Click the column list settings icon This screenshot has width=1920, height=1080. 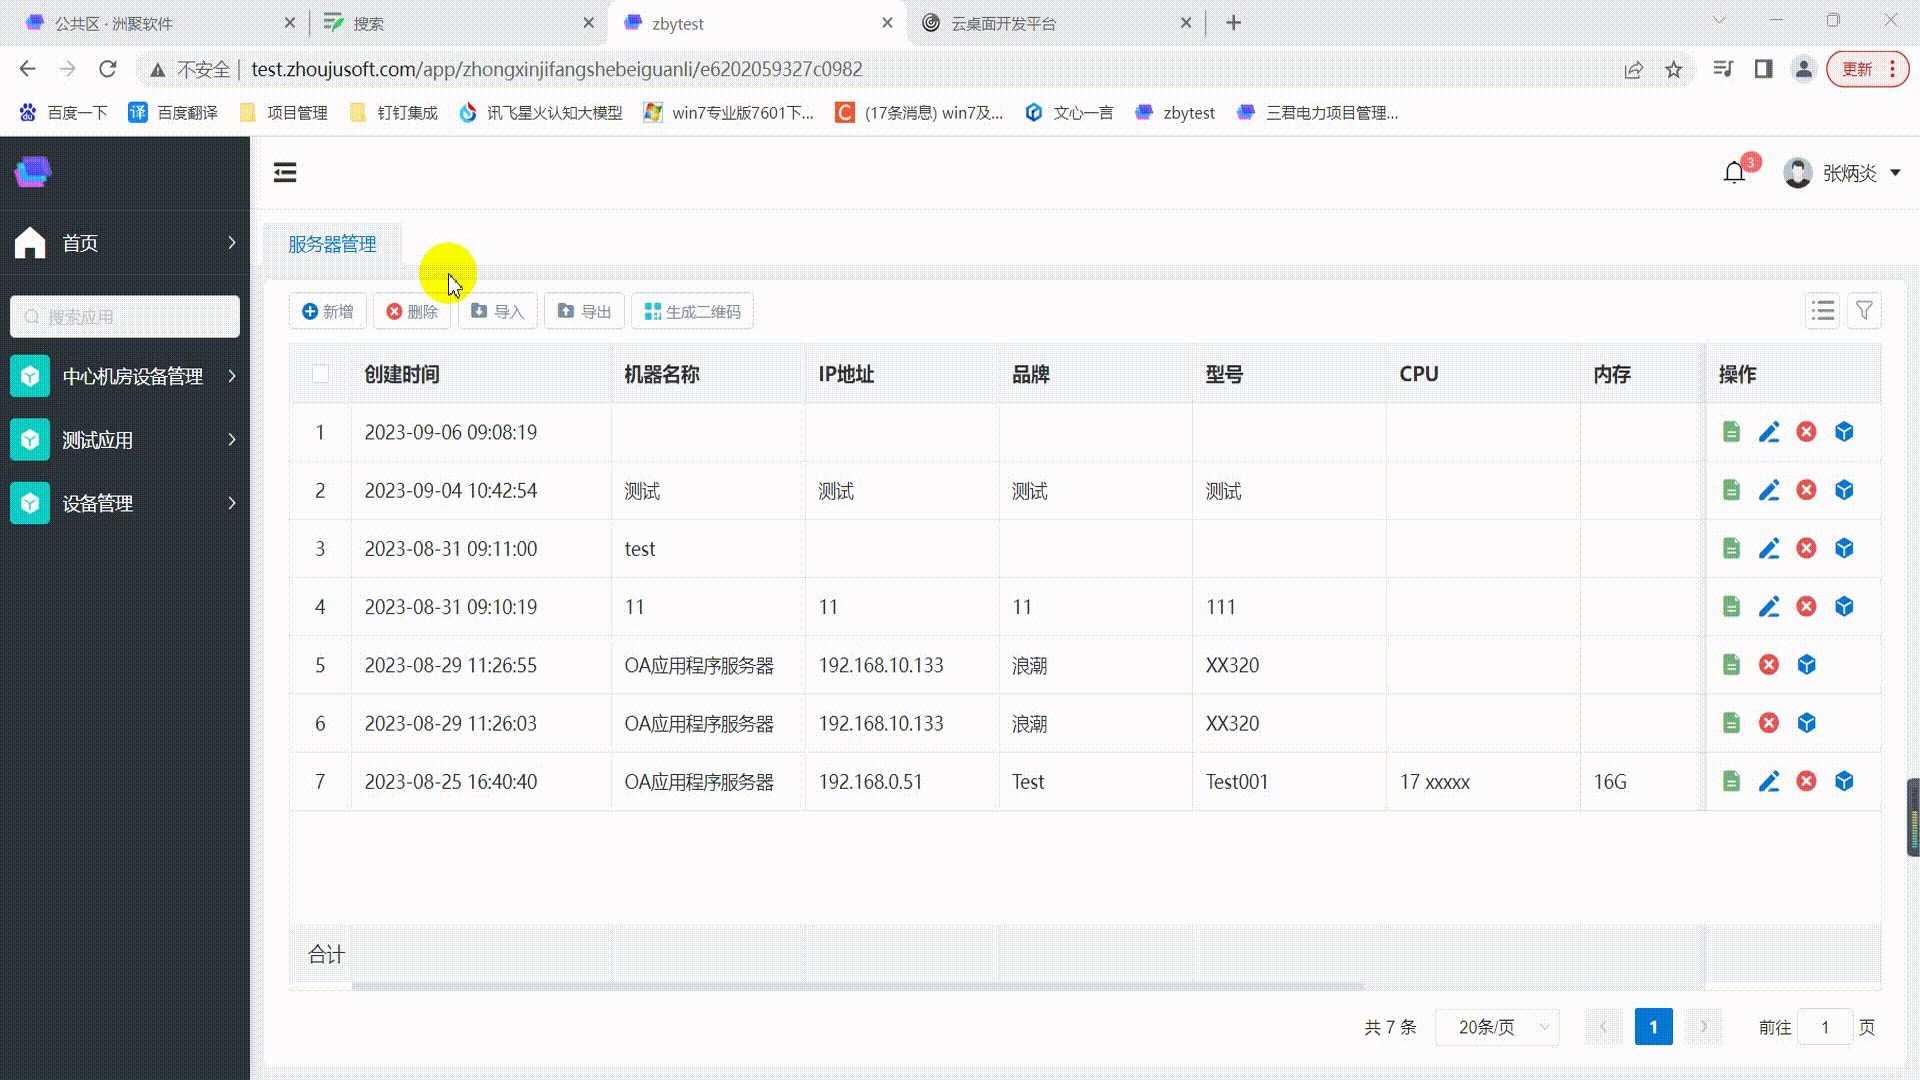click(x=1822, y=311)
